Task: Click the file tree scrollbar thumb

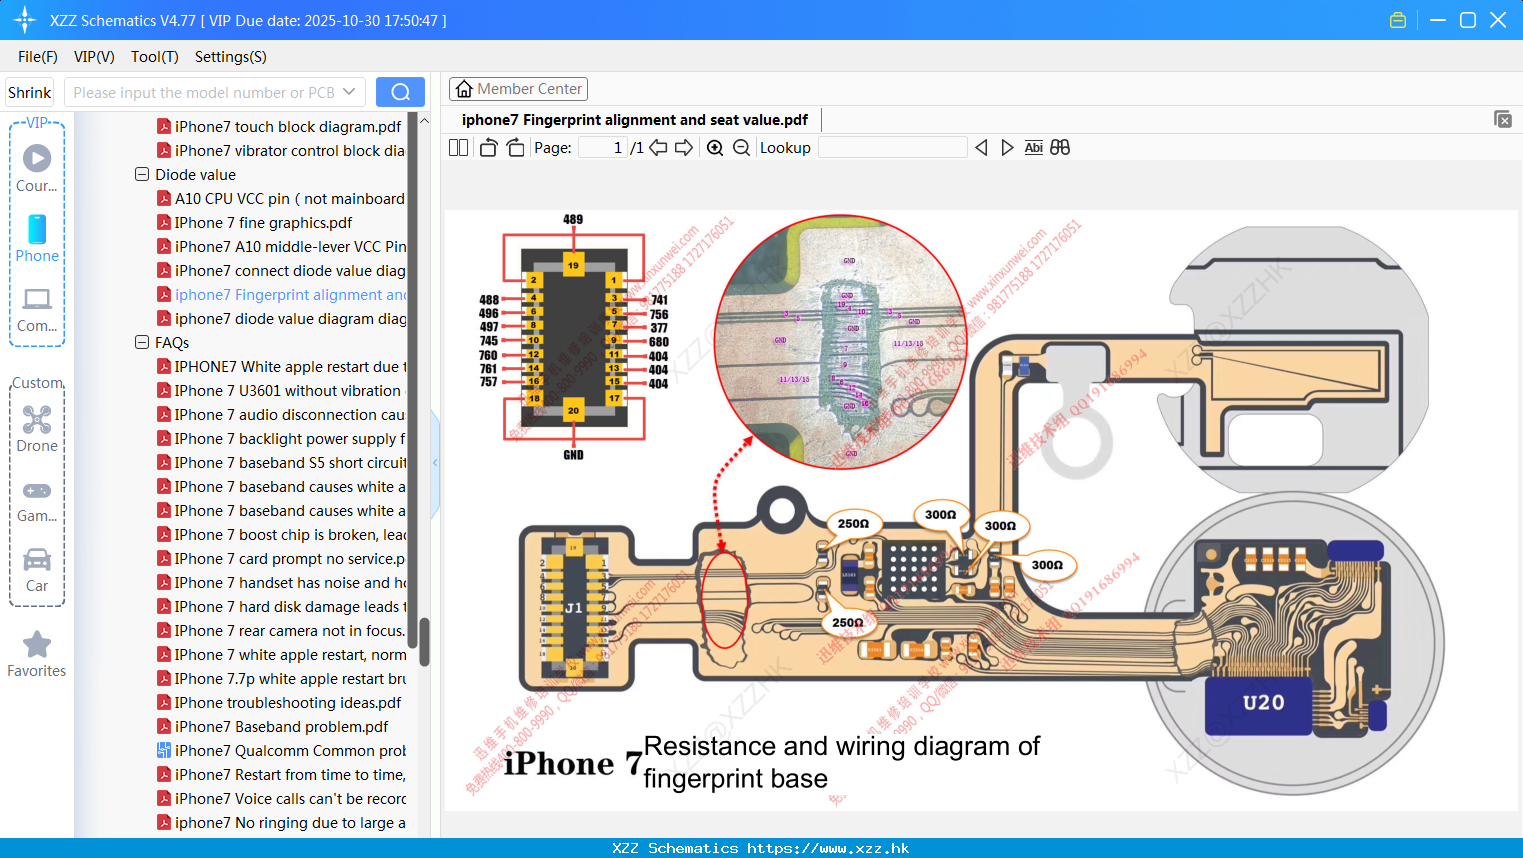Action: 424,642
